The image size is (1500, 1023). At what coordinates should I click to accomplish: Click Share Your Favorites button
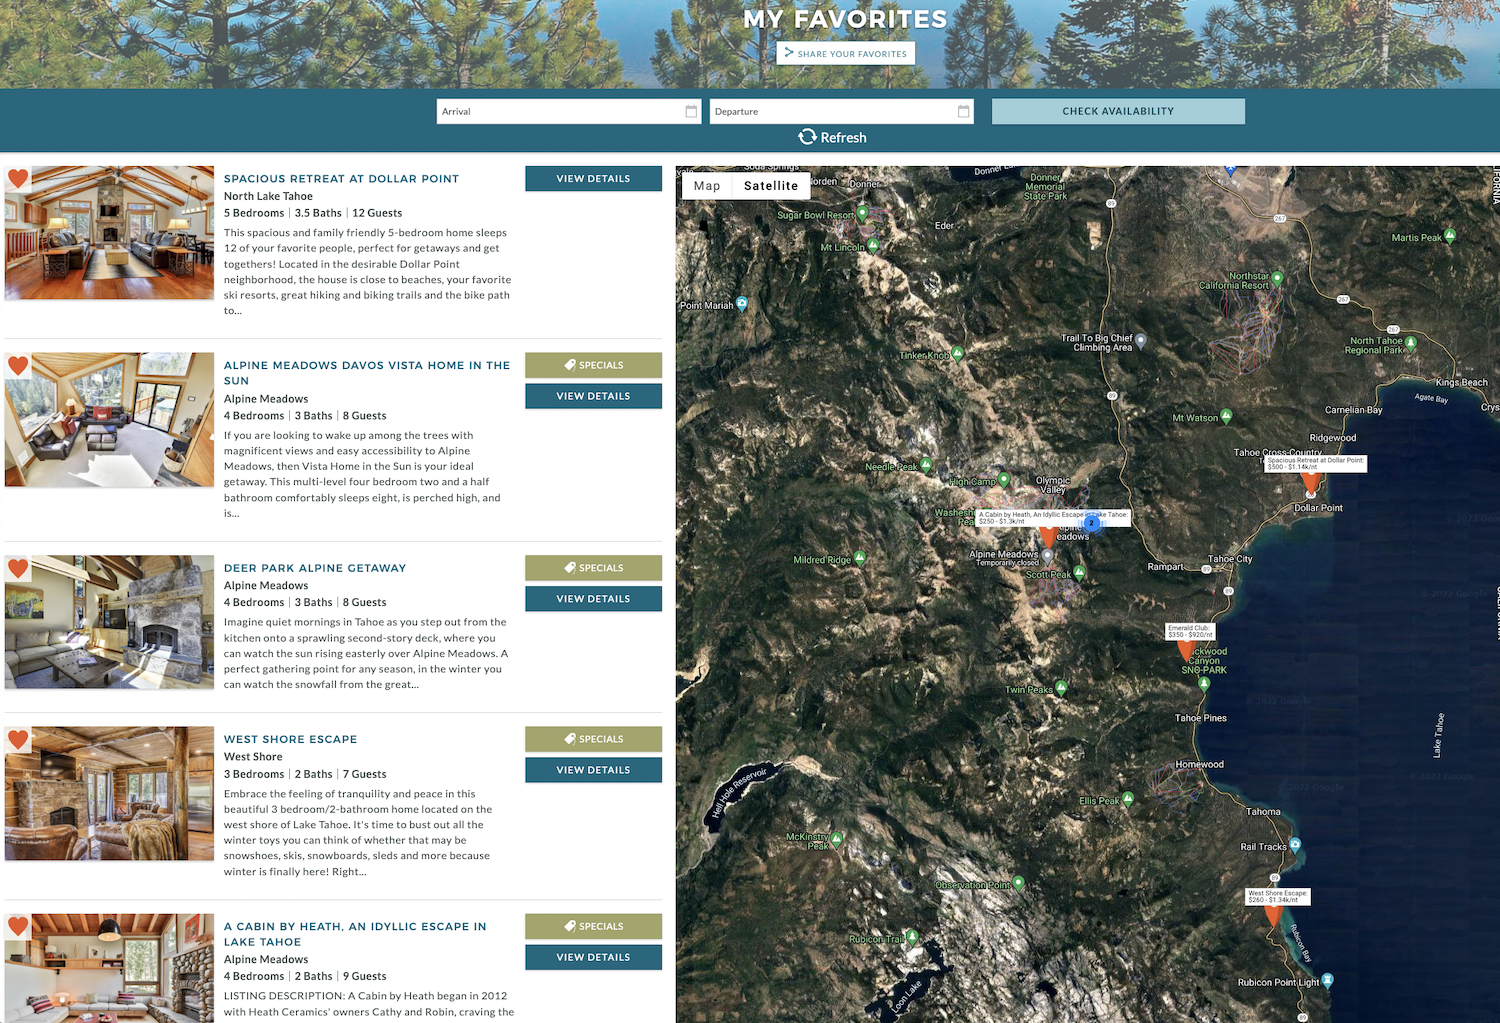tap(845, 54)
